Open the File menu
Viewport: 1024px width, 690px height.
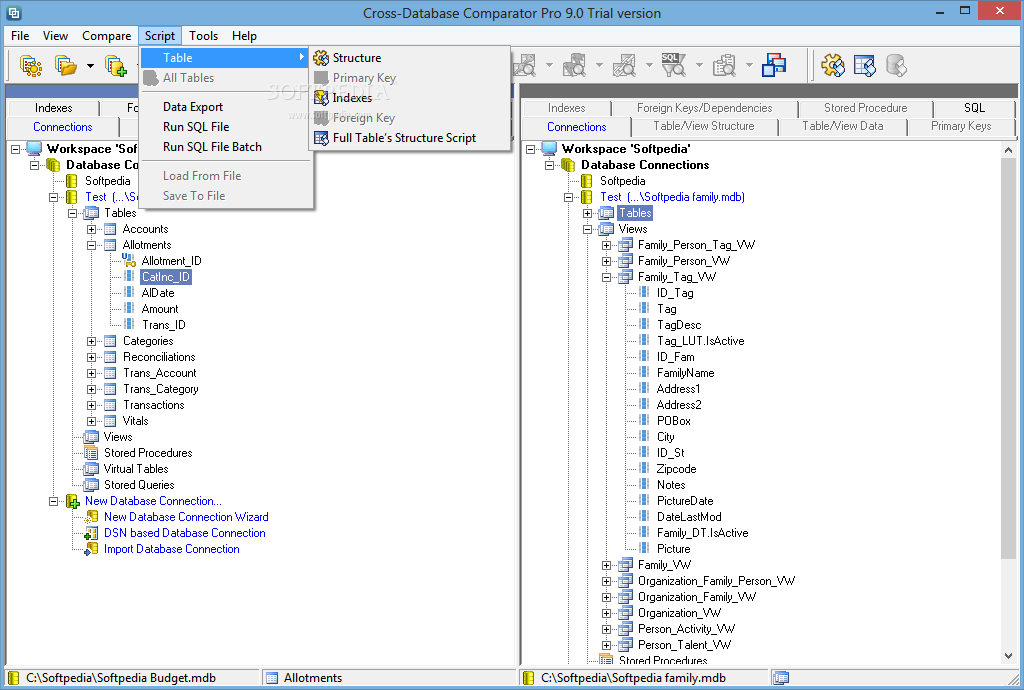(x=20, y=36)
